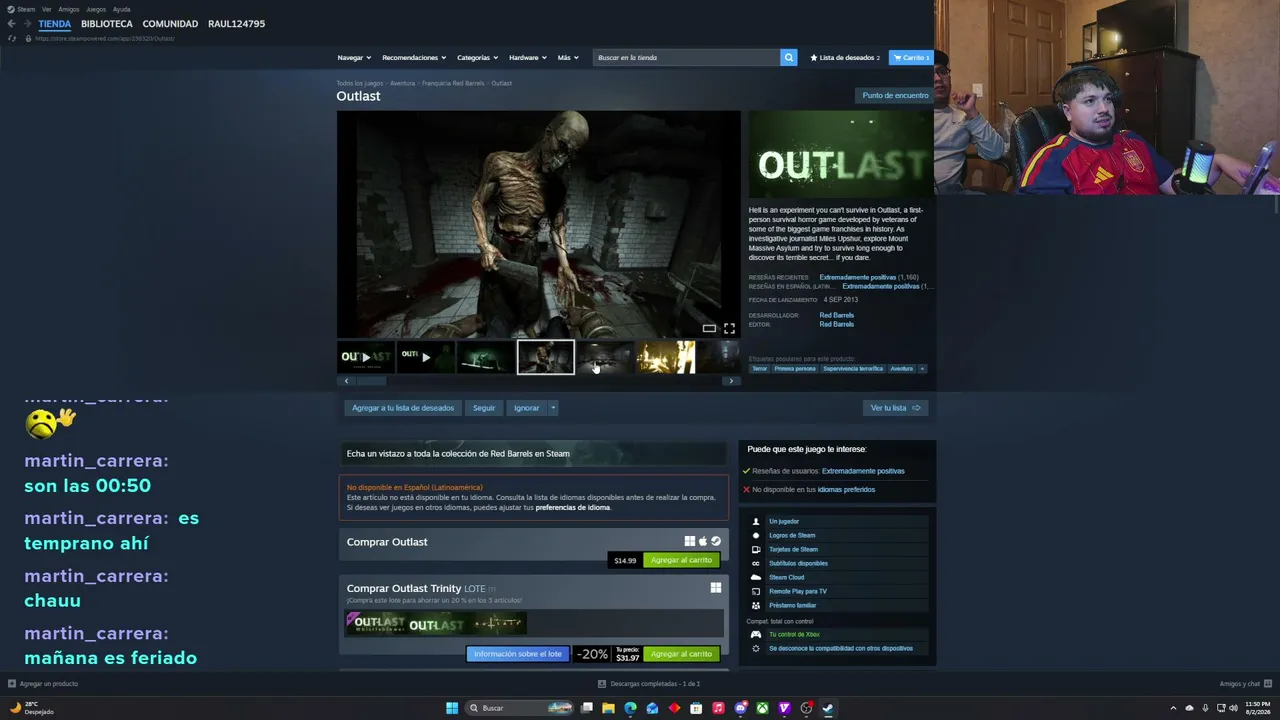Viewport: 1280px width, 720px height.
Task: Click the store search magnifier button
Action: pos(788,57)
